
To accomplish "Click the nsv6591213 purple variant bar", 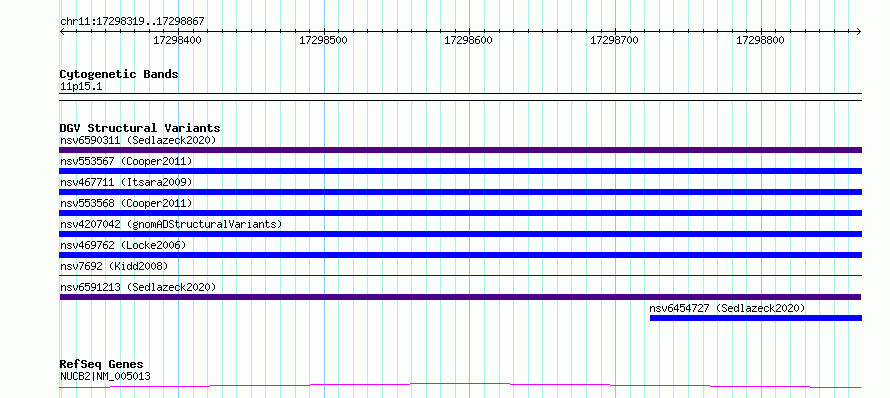I will point(460,297).
